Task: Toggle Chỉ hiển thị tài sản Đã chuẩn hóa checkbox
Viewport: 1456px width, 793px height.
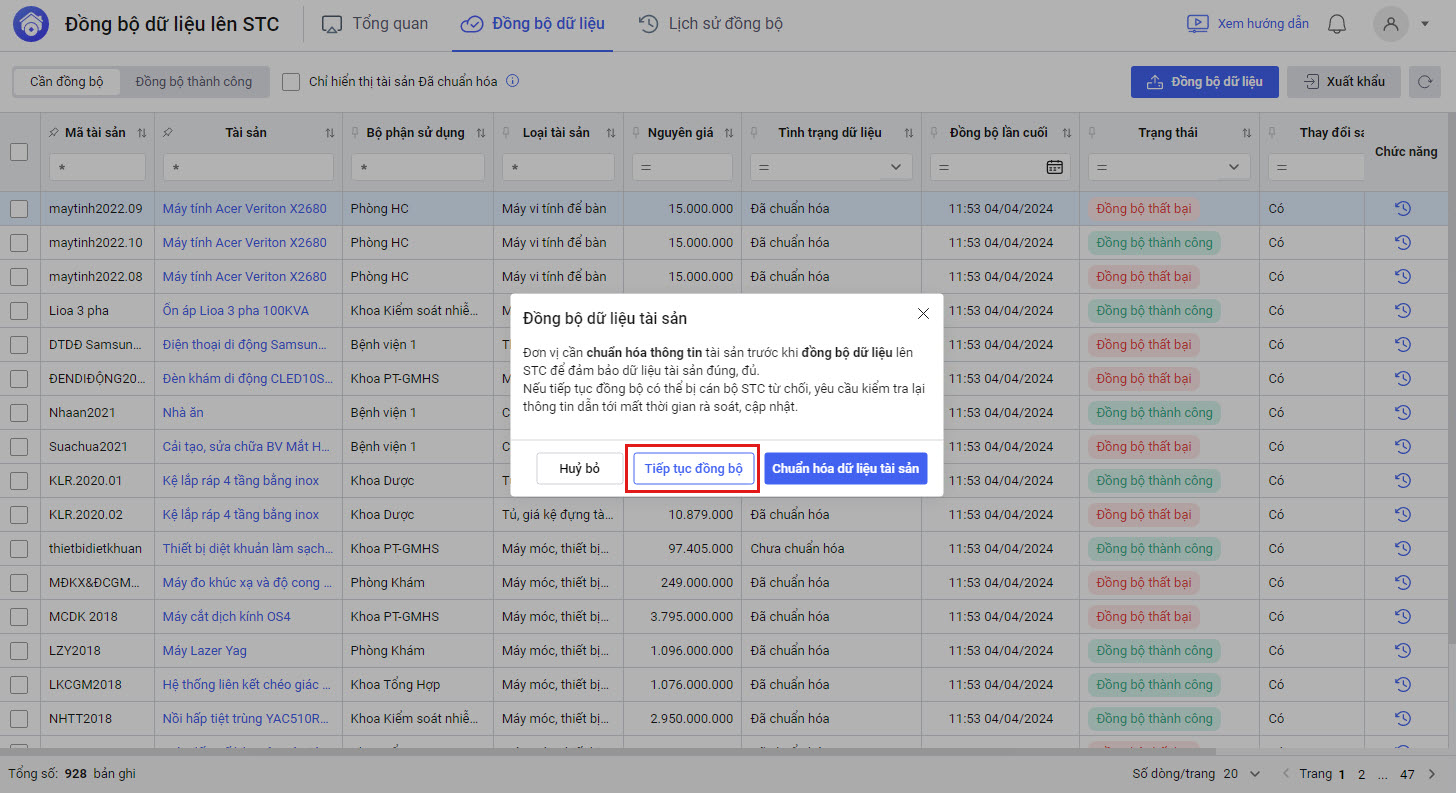Action: point(291,82)
